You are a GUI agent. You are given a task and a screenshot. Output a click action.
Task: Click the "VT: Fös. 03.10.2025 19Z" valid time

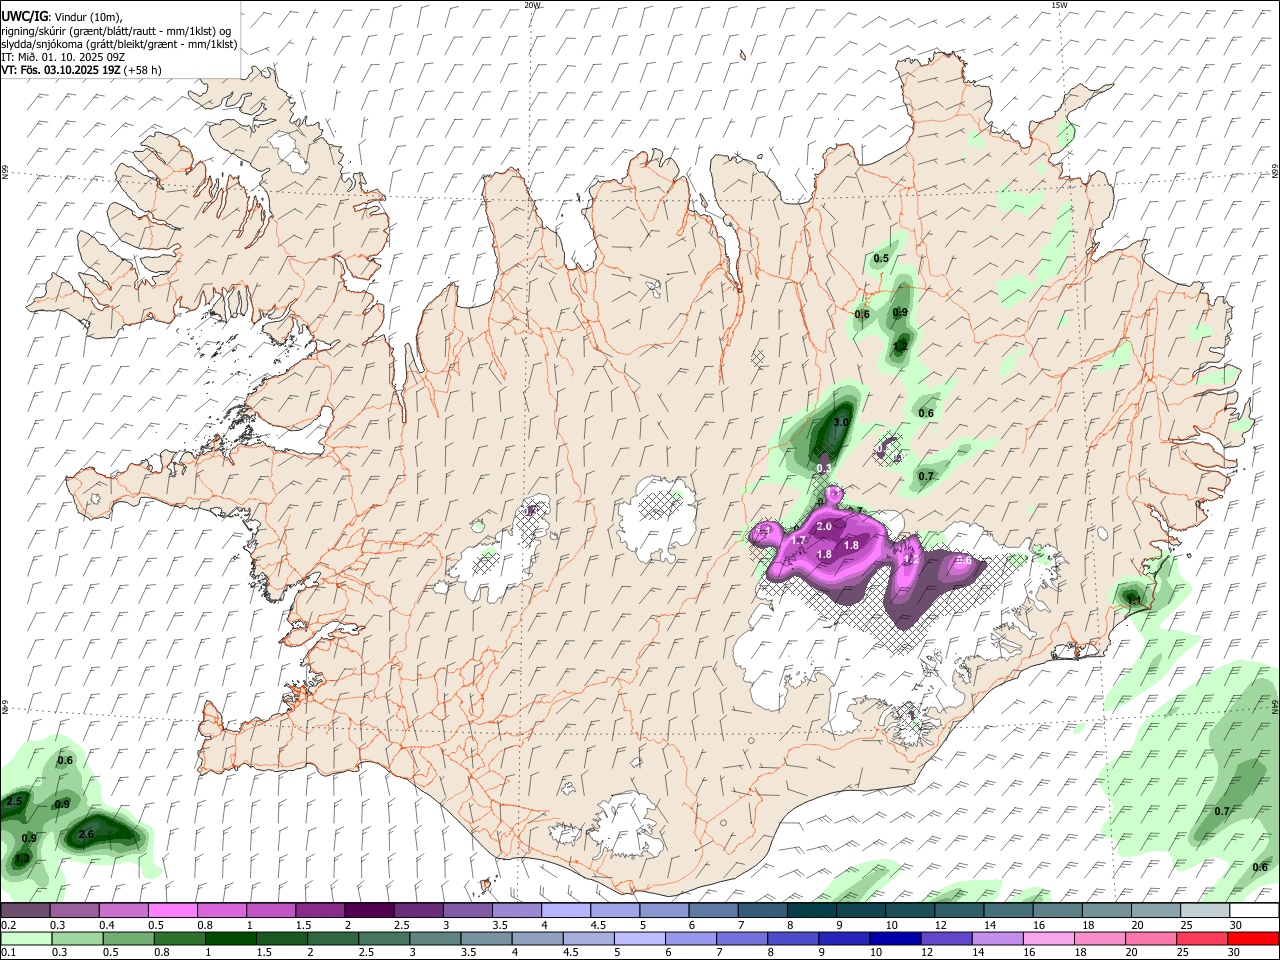(61, 70)
